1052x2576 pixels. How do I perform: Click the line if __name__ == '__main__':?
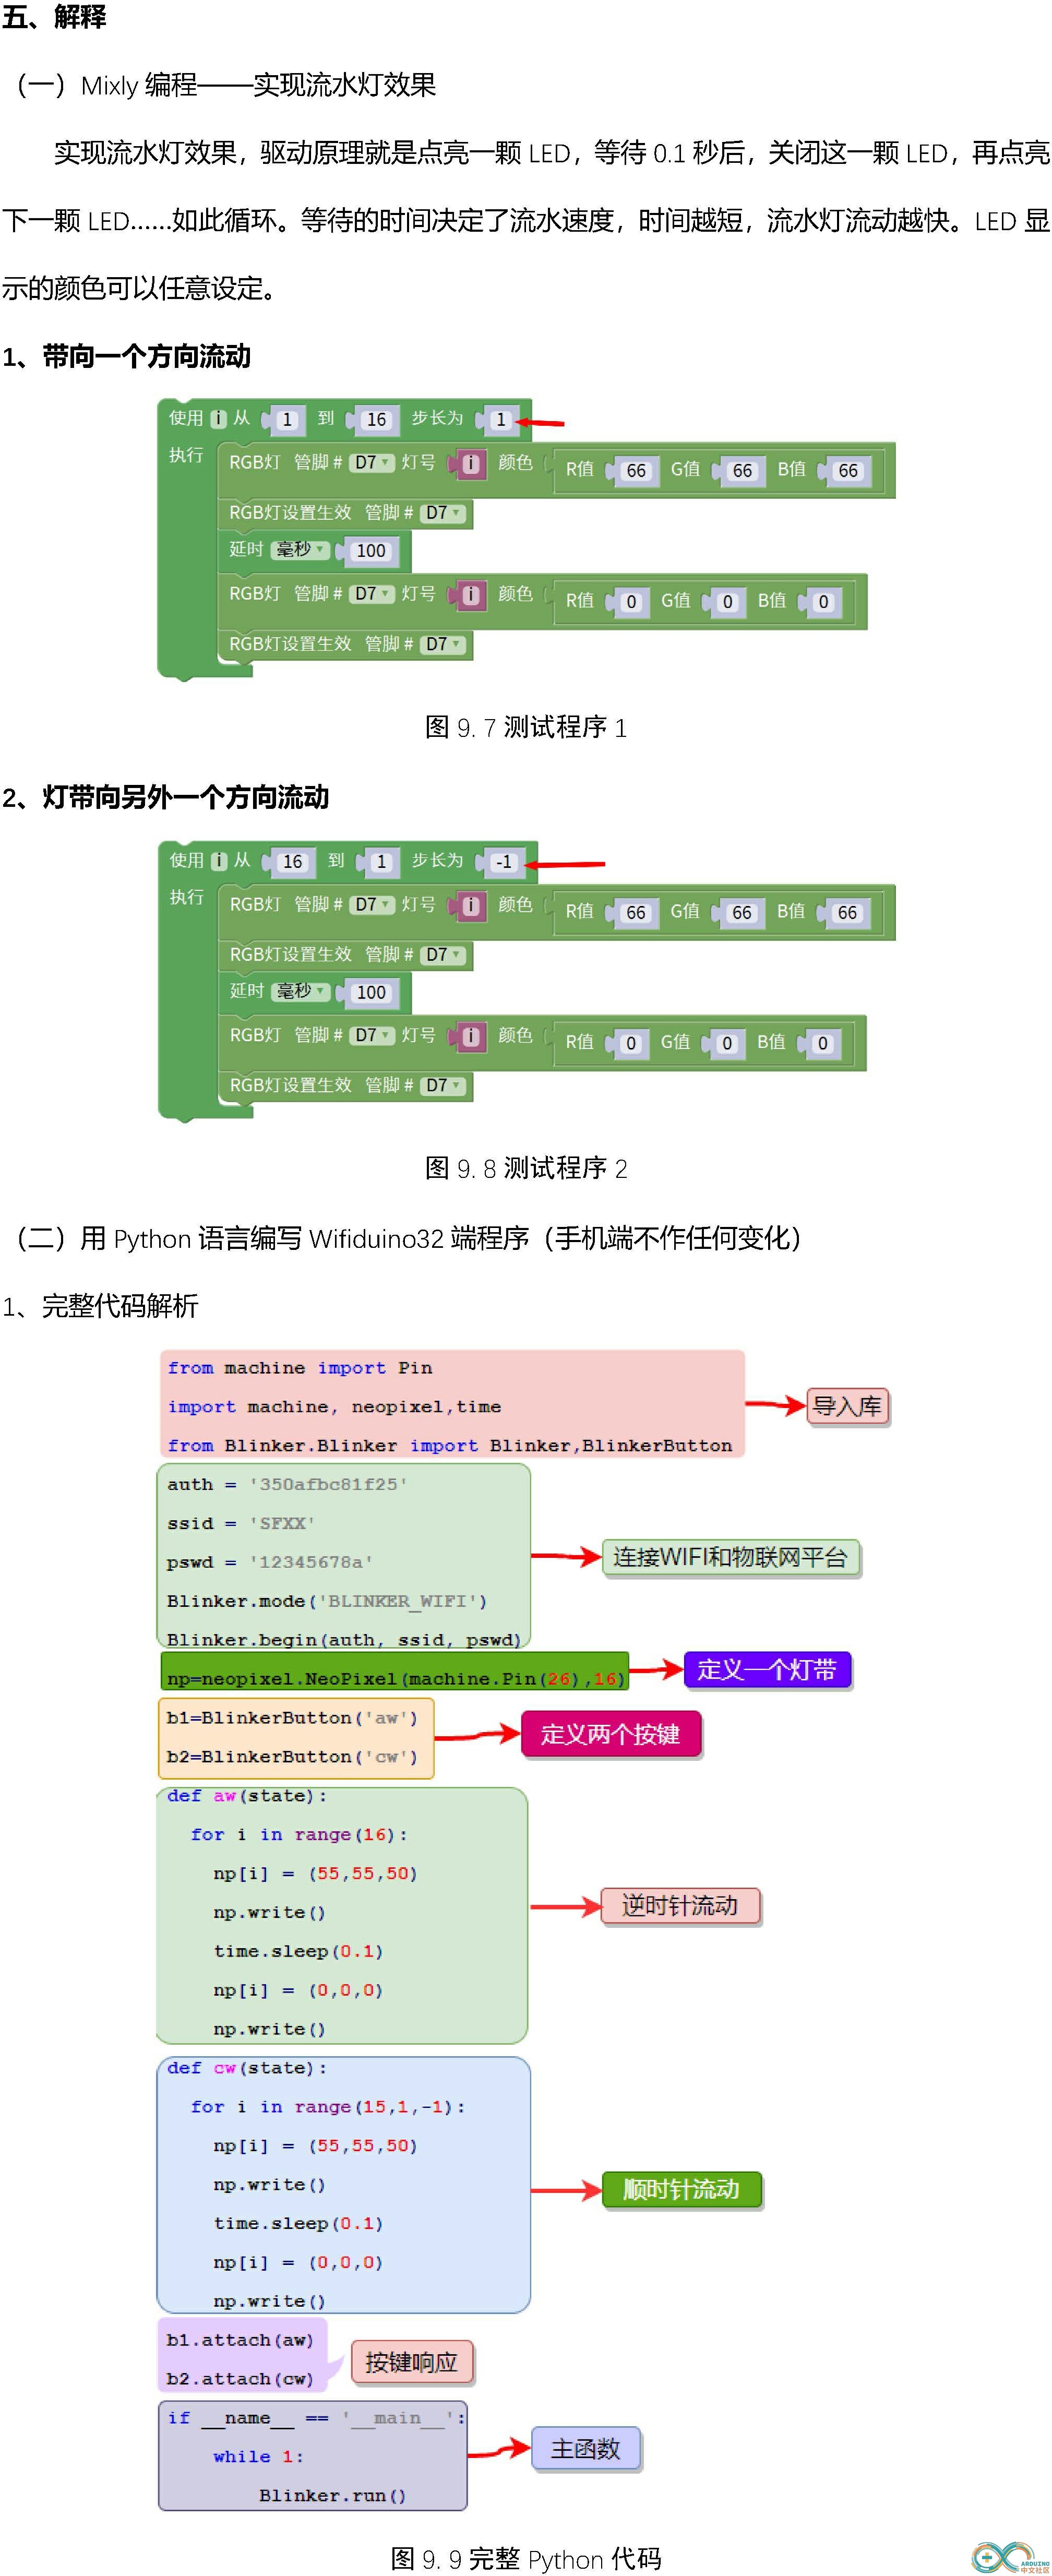[x=316, y=2418]
